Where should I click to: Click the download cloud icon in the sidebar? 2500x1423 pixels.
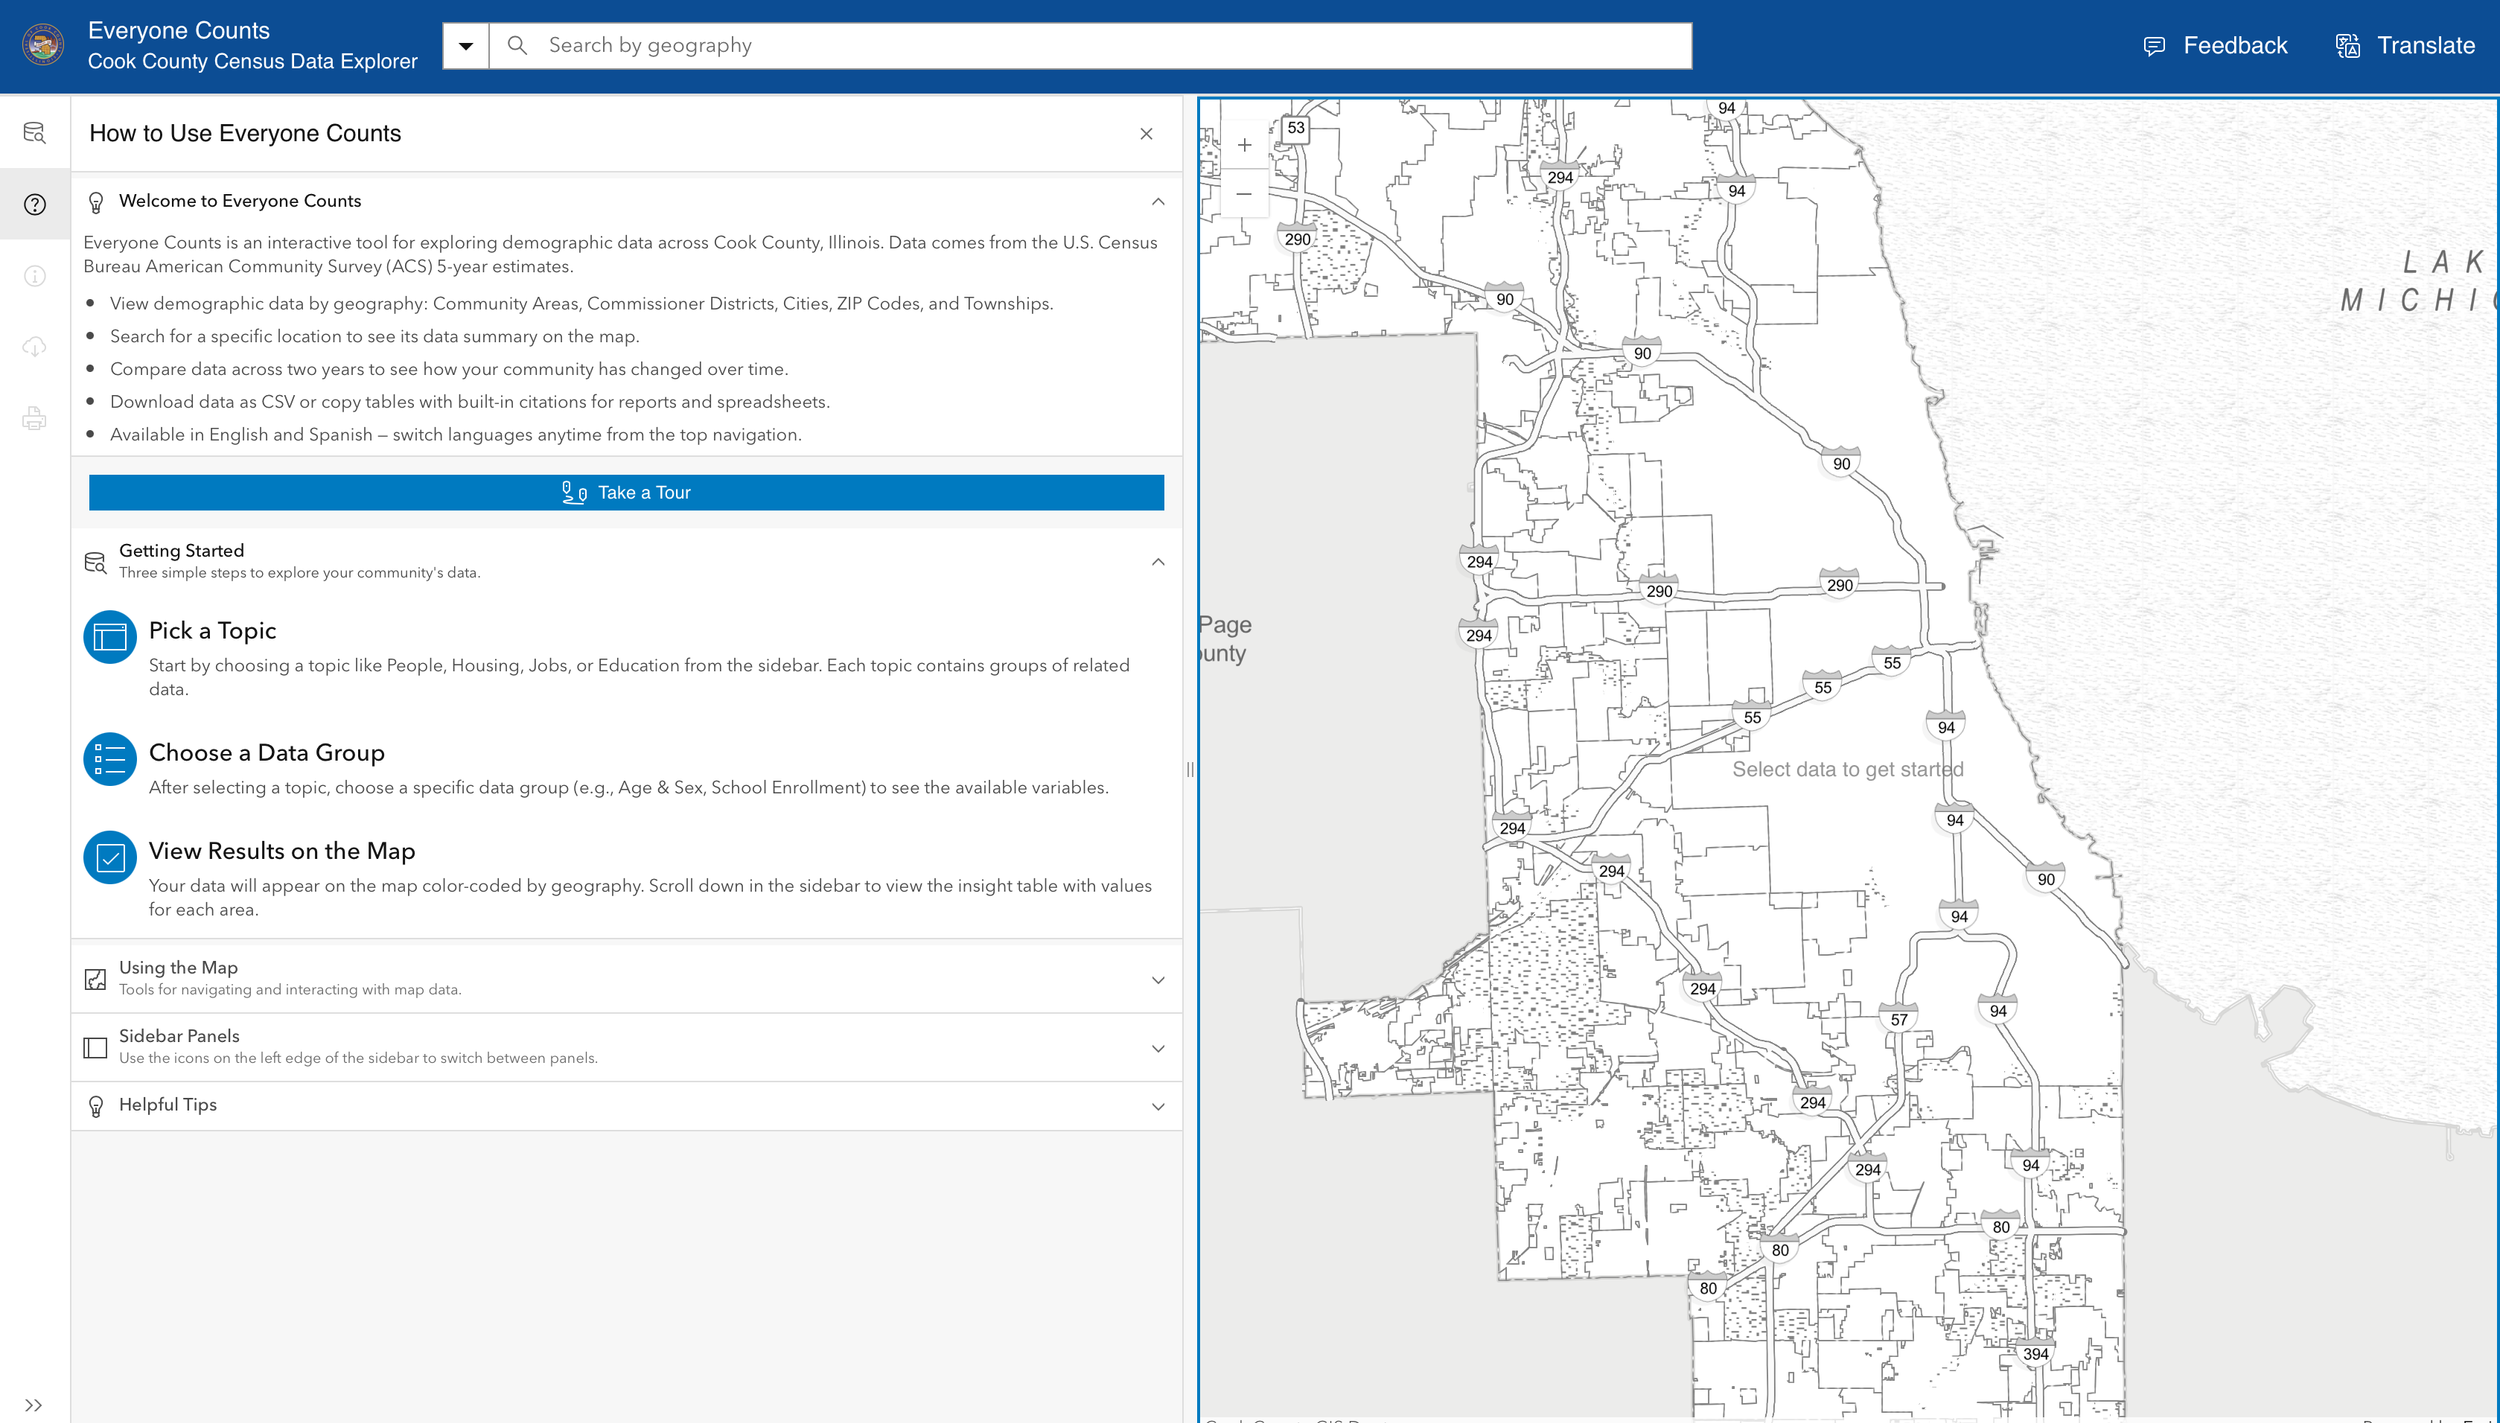tap(35, 347)
